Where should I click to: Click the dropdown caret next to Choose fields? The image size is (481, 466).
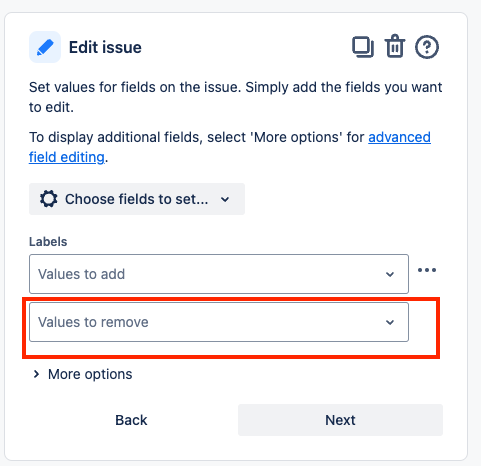pos(225,199)
